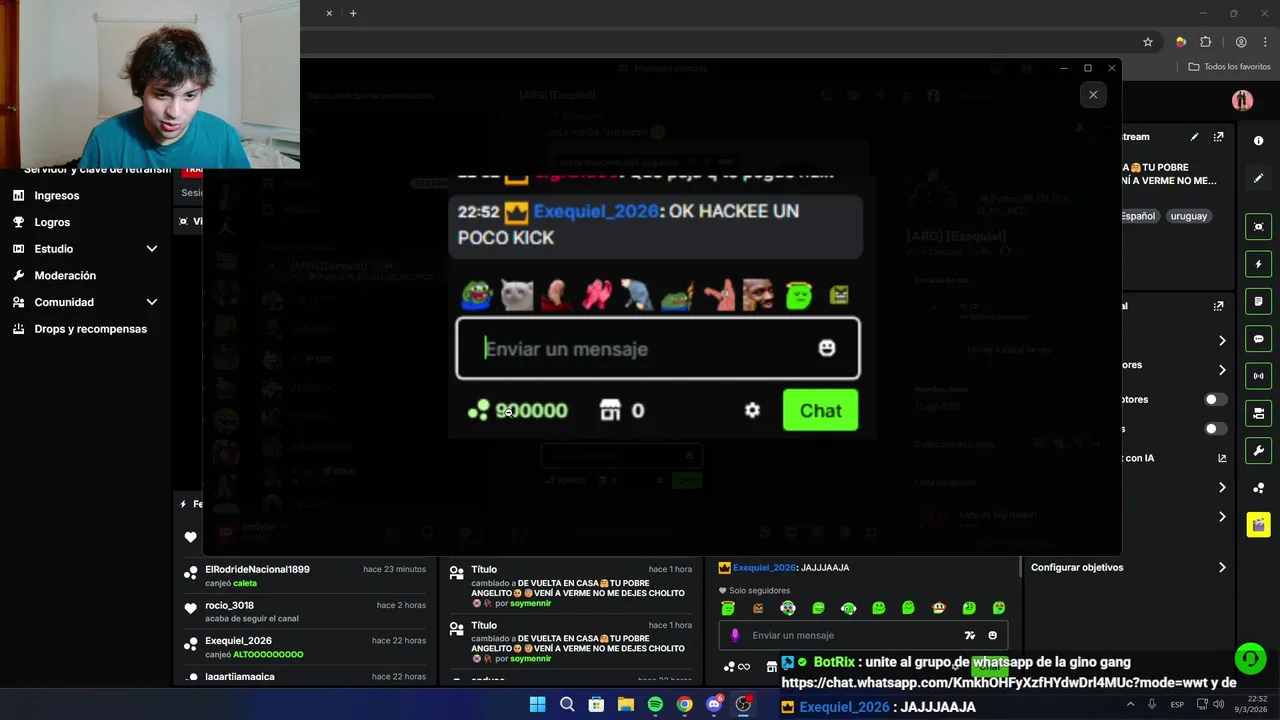Click the uruguay tag
The image size is (1280, 720).
coord(1188,216)
